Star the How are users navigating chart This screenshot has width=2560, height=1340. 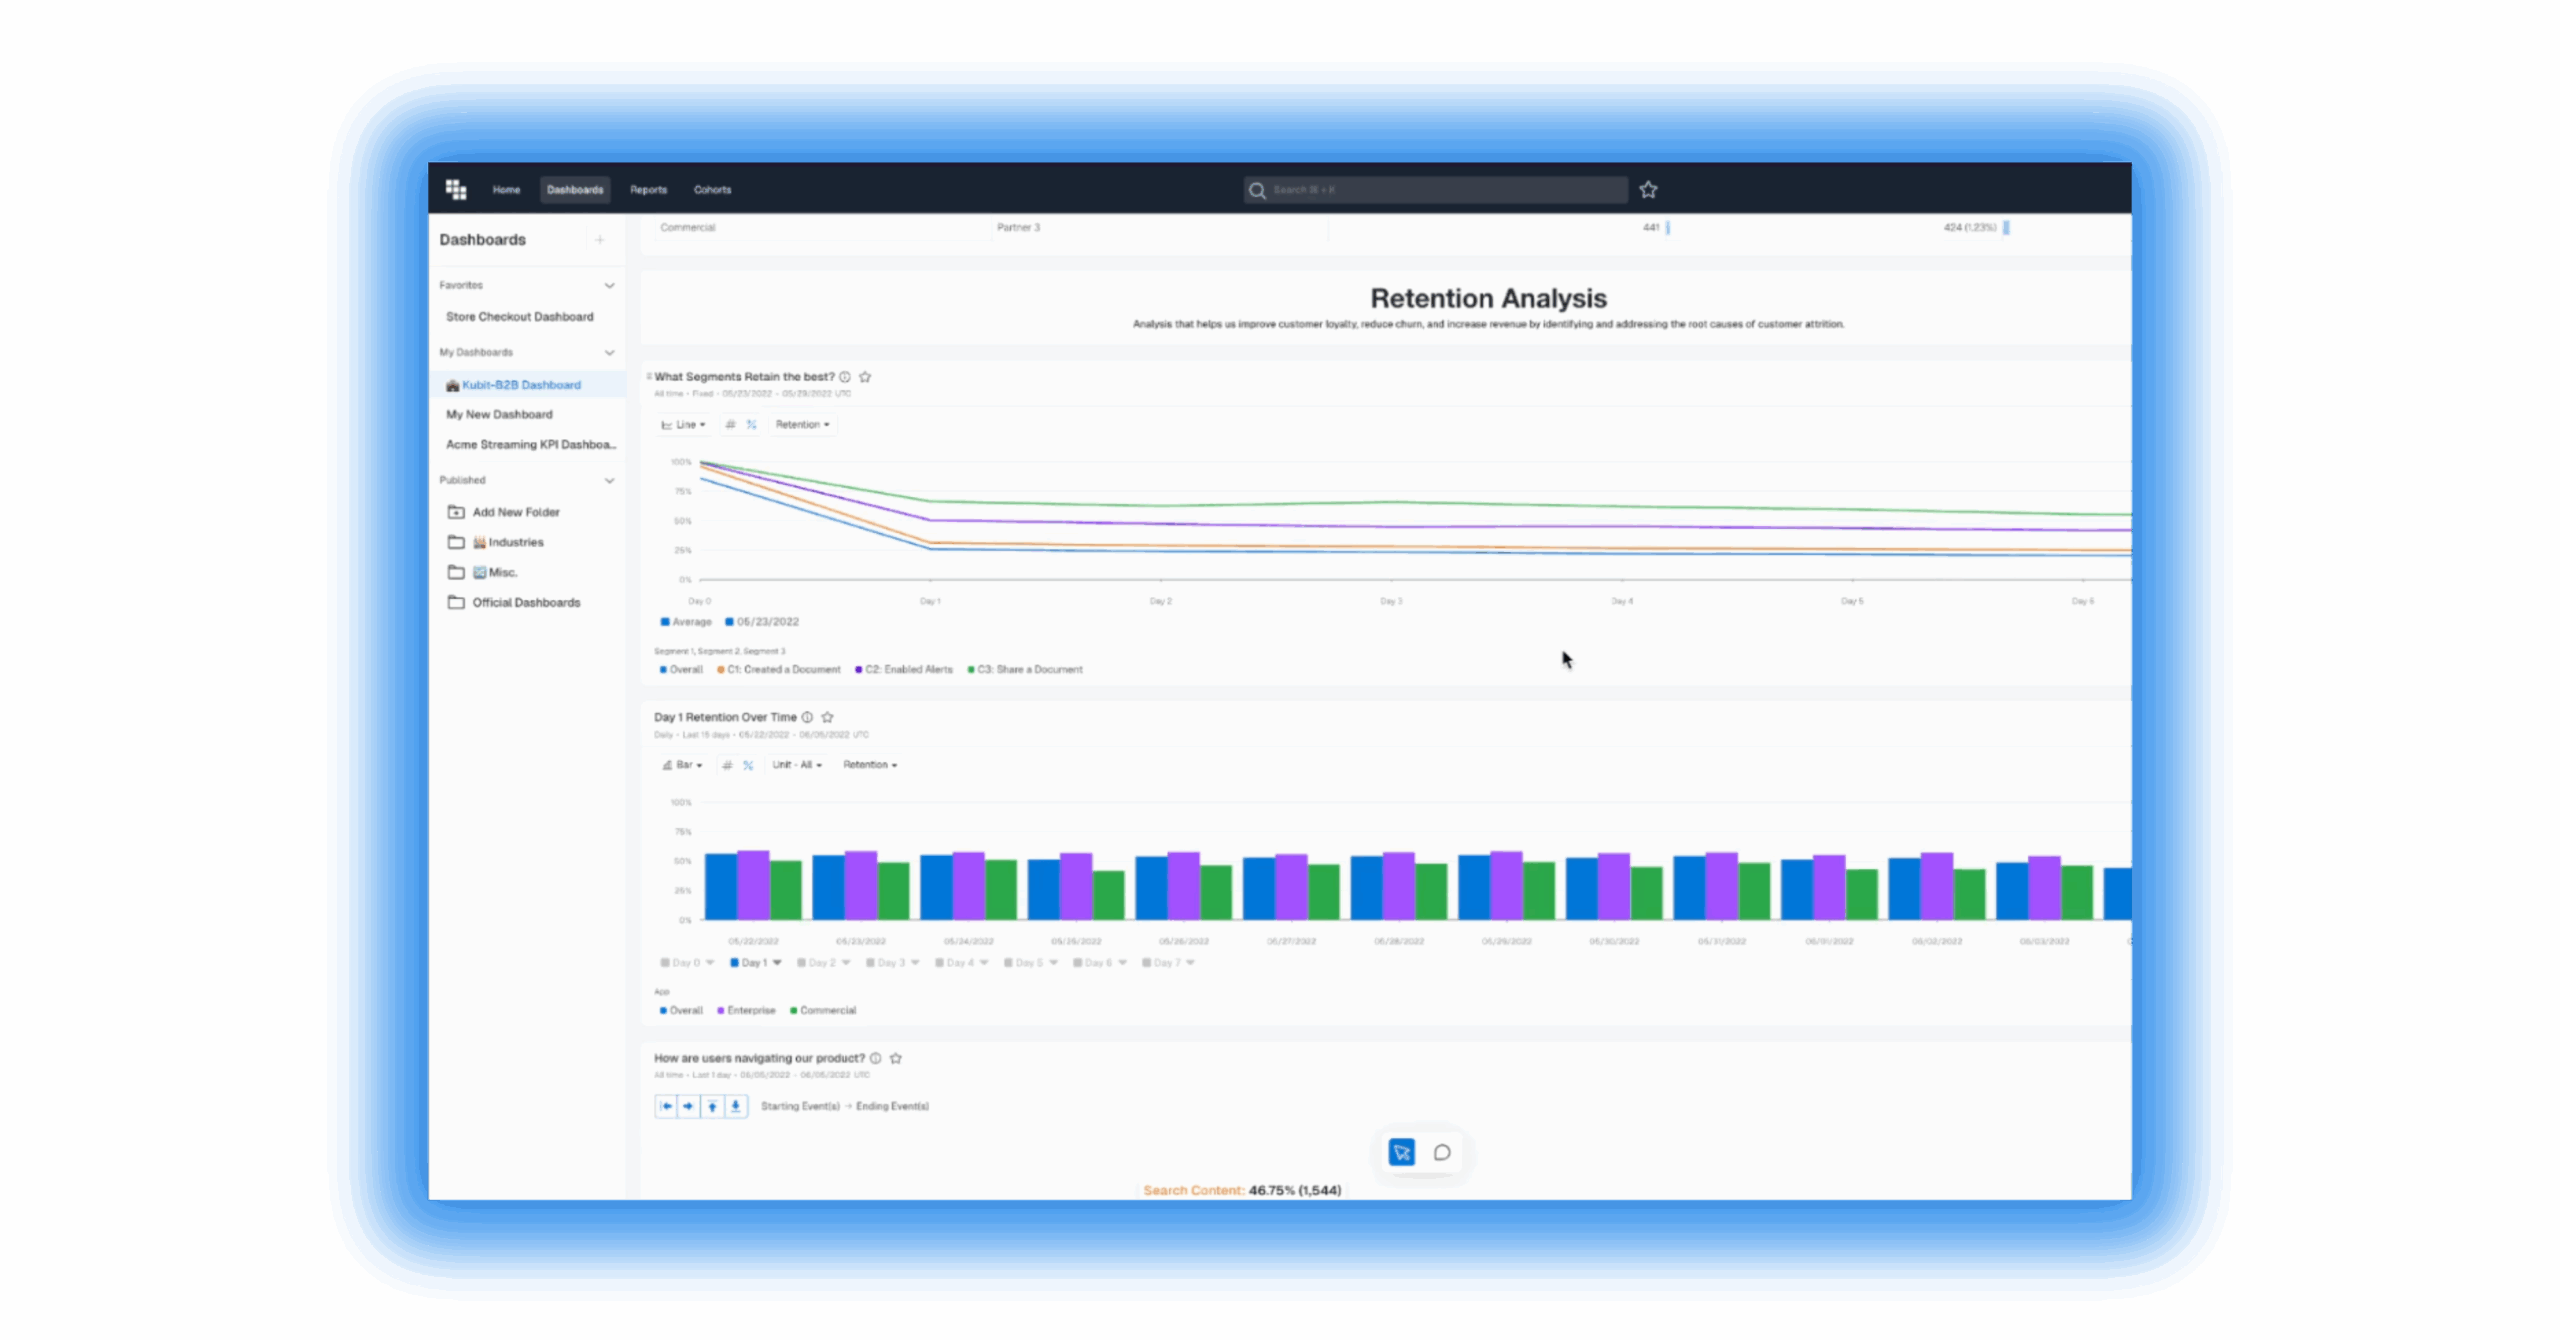896,1058
